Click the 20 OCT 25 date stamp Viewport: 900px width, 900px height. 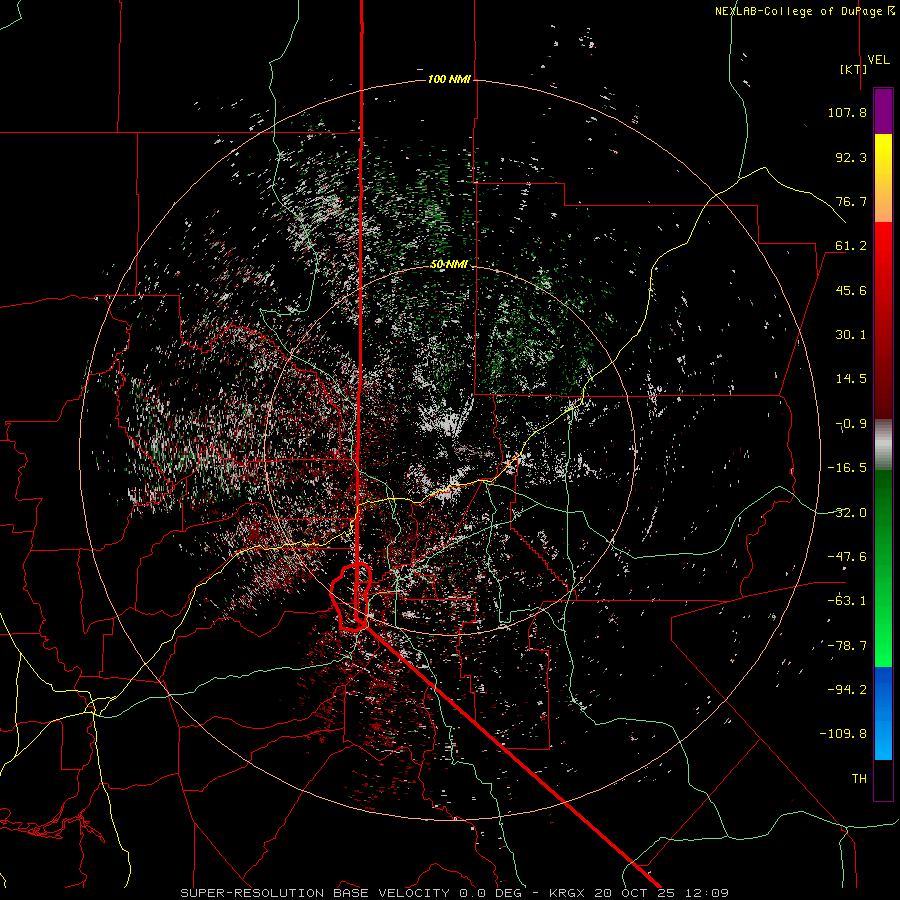click(634, 893)
